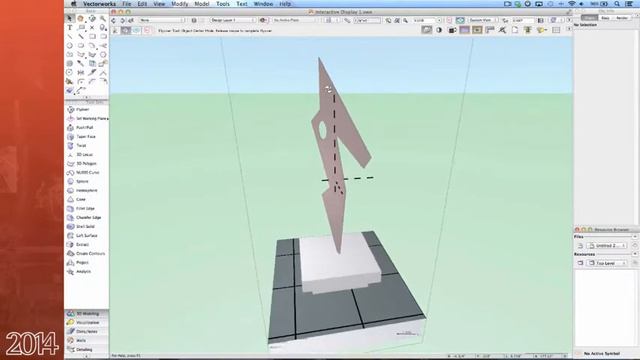Click the zoom magnifier tool in Basic palette
Image resolution: width=640 pixels, height=360 pixels.
pos(103,18)
